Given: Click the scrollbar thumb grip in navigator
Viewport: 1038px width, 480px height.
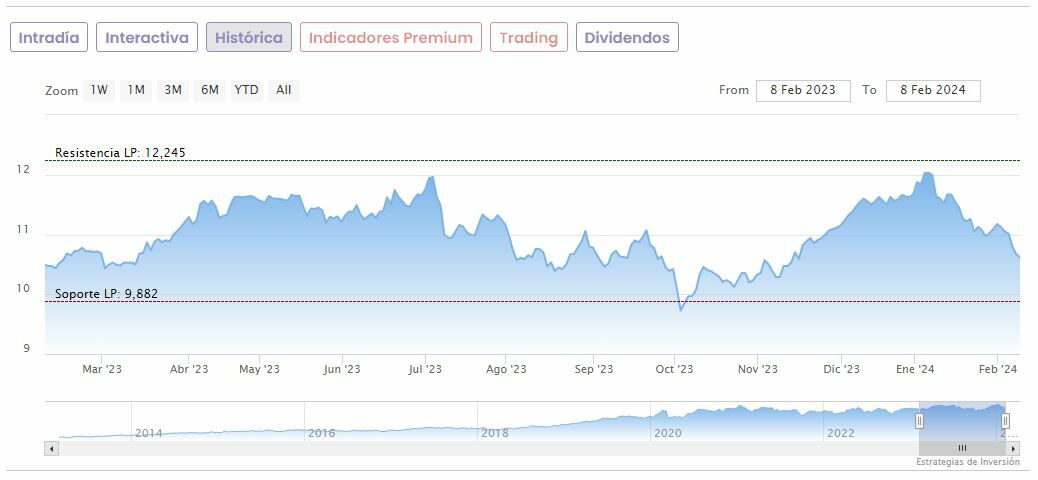Looking at the screenshot, I should coord(962,449).
